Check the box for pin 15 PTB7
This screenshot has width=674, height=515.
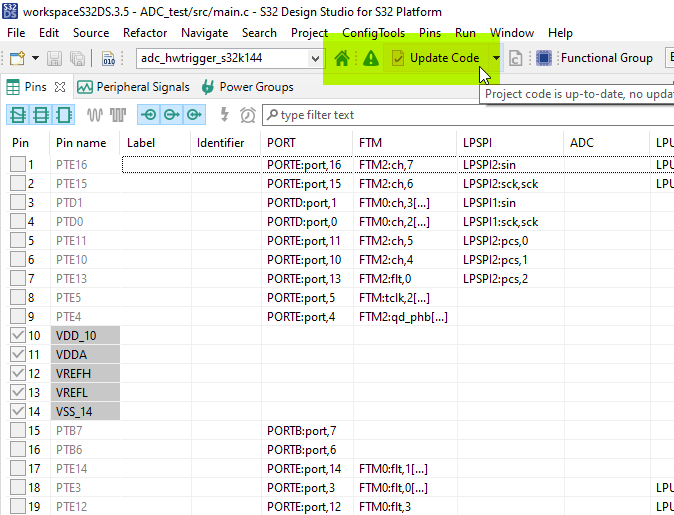tap(18, 430)
